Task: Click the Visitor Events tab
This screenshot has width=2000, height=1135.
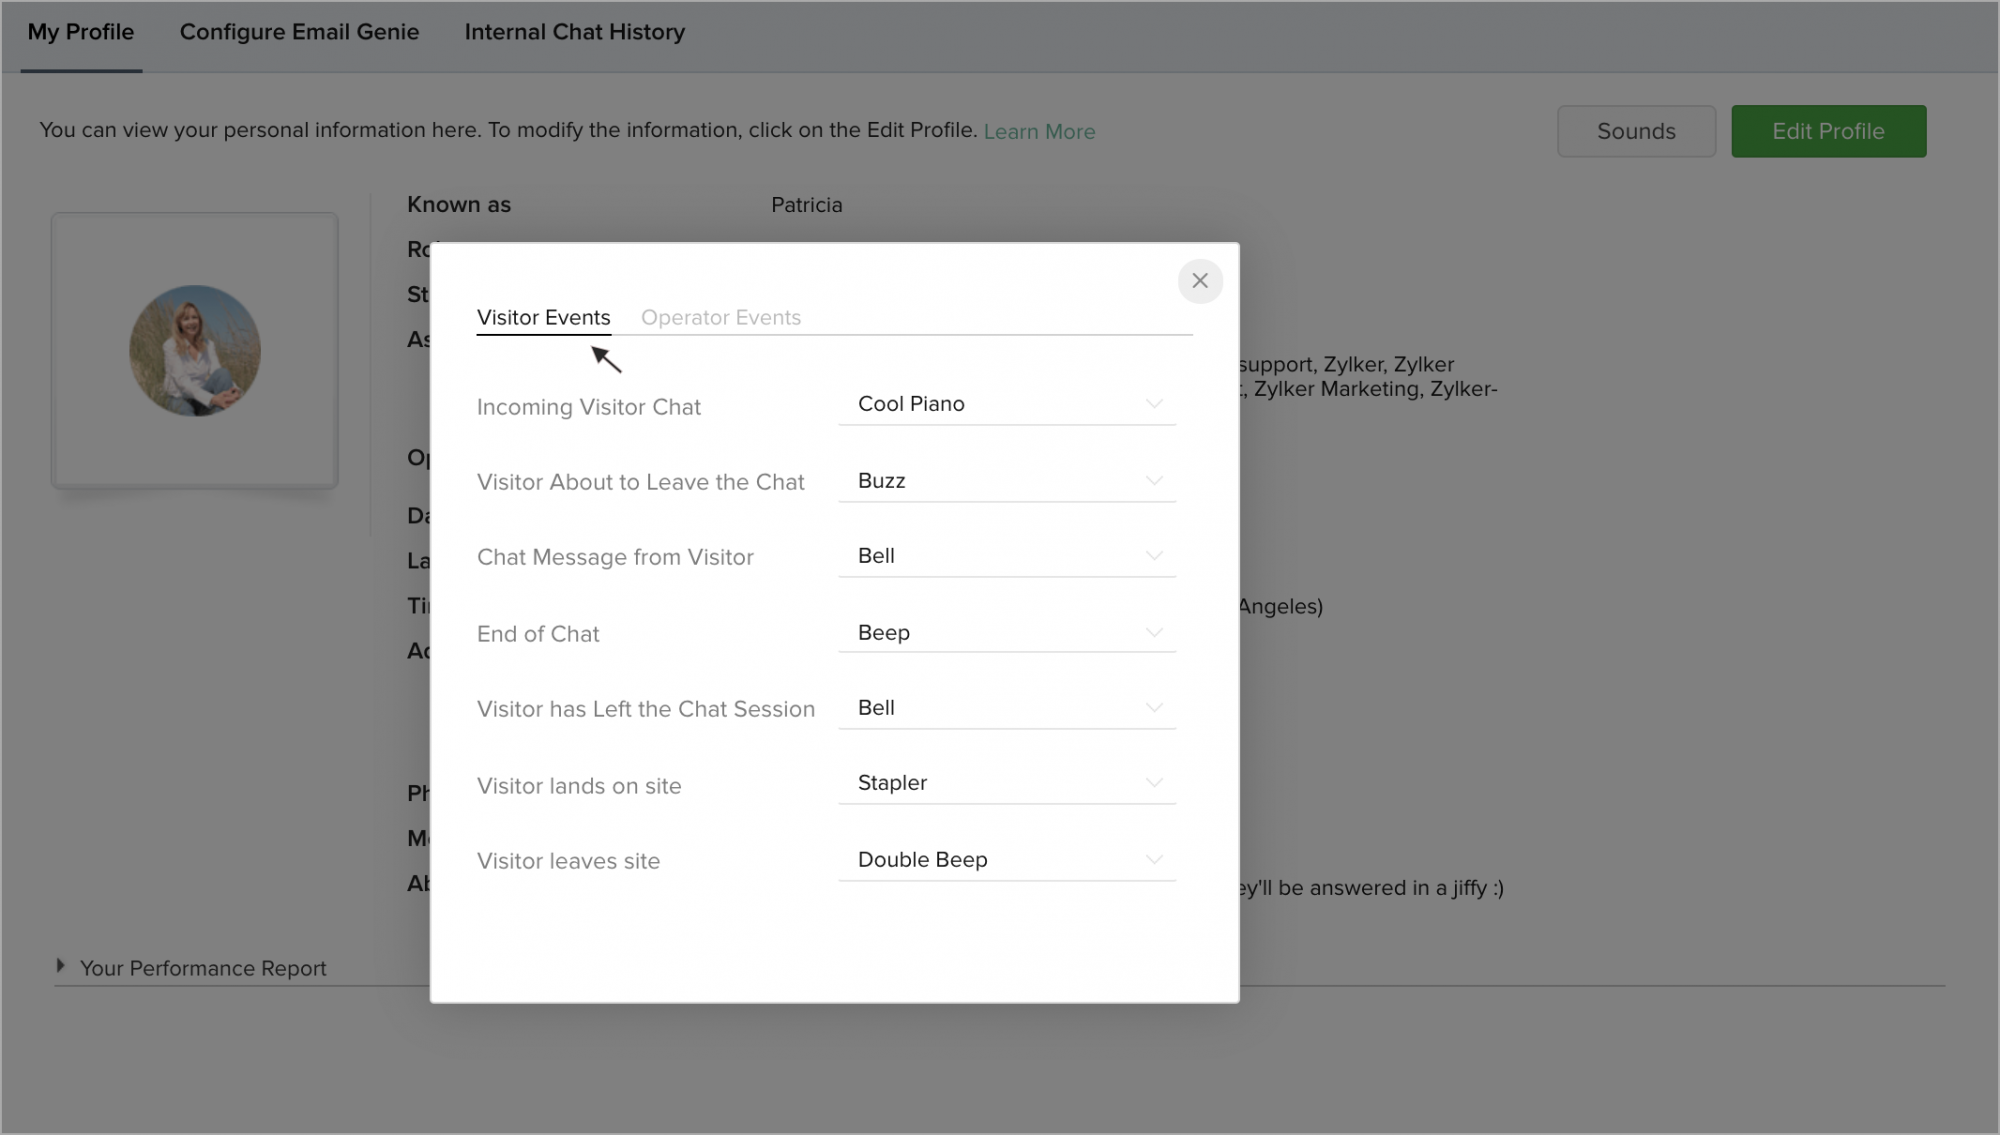Action: tap(543, 317)
